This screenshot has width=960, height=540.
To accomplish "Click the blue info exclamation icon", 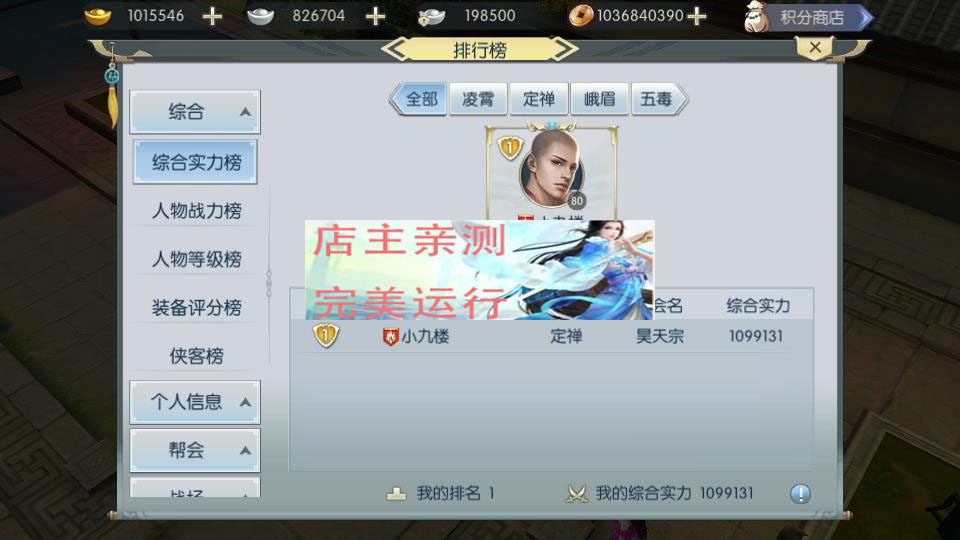I will click(800, 493).
